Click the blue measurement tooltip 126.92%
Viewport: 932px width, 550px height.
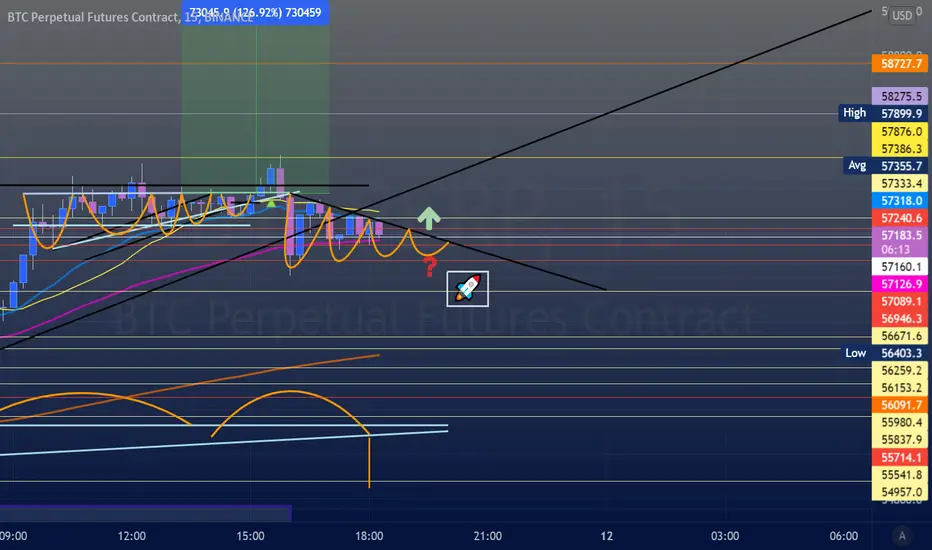256,12
